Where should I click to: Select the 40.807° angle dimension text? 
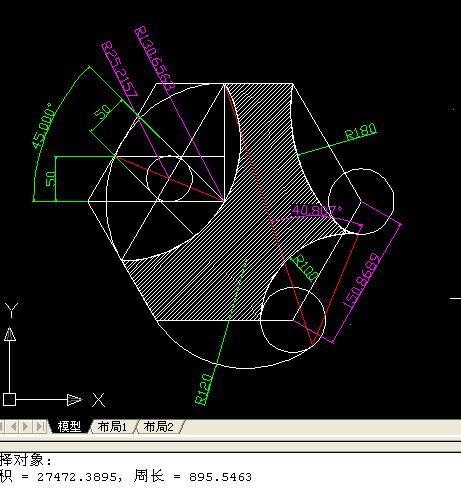pyautogui.click(x=317, y=210)
